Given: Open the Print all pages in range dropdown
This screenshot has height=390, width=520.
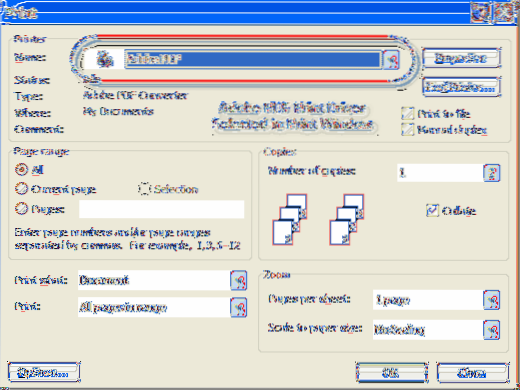Looking at the screenshot, I should pos(239,307).
